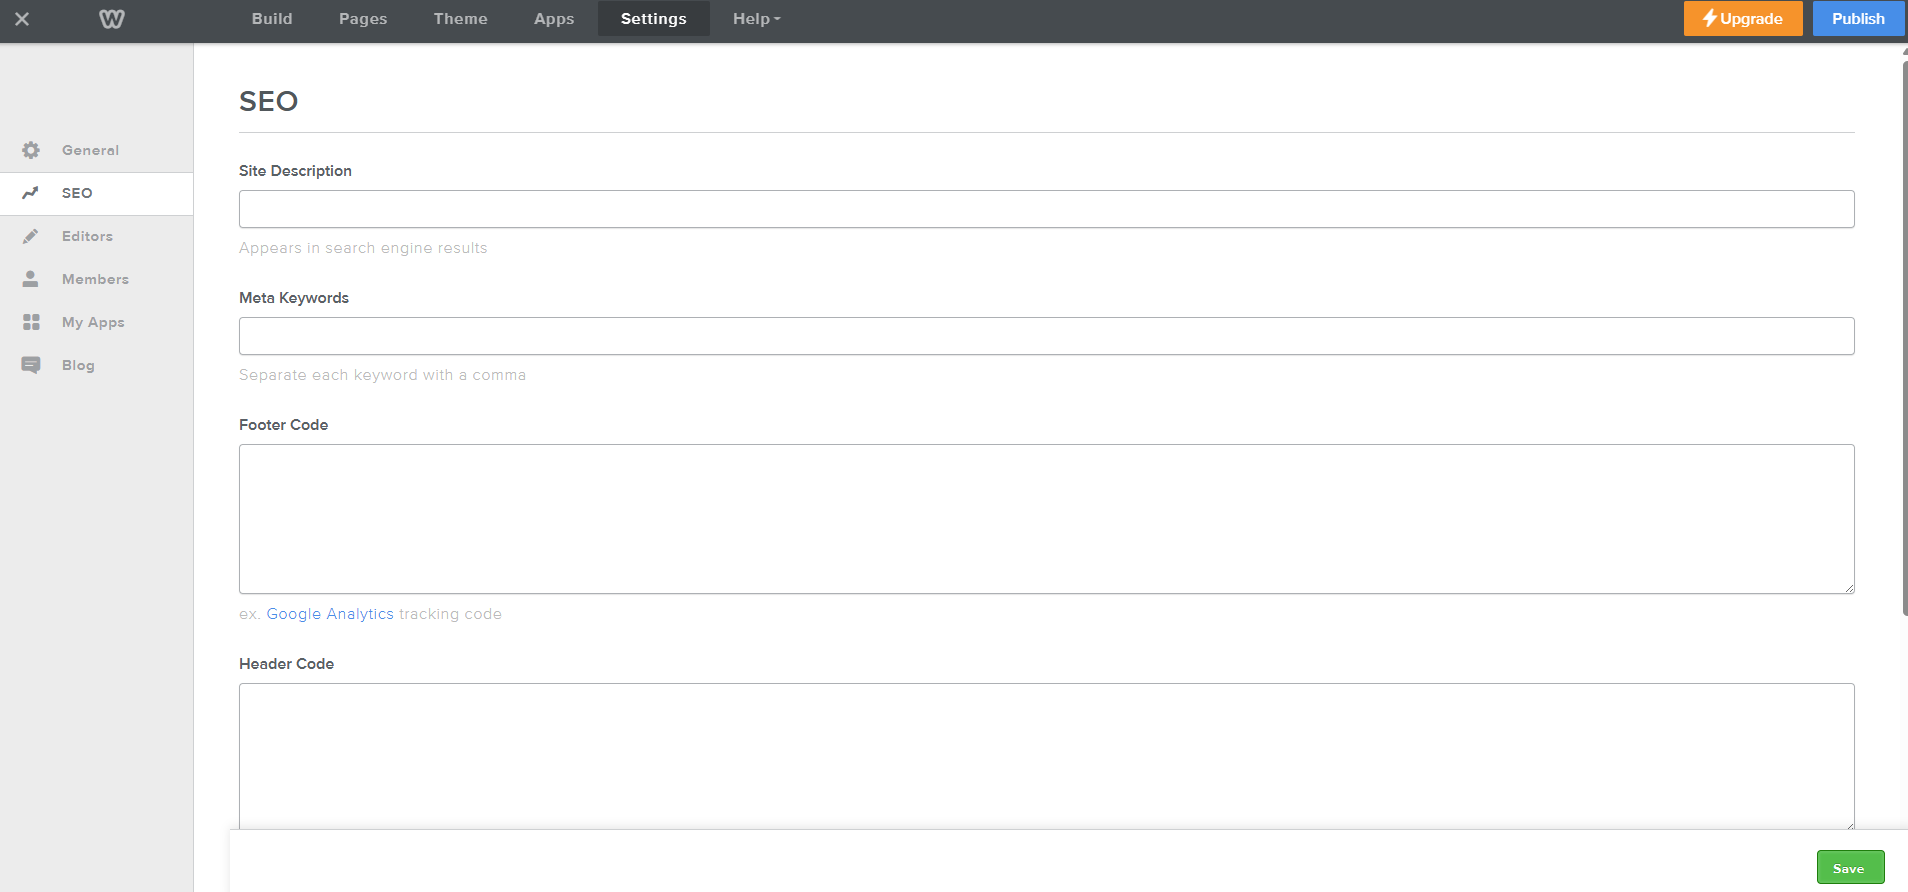Switch to the Pages tab
The image size is (1908, 892).
363,19
